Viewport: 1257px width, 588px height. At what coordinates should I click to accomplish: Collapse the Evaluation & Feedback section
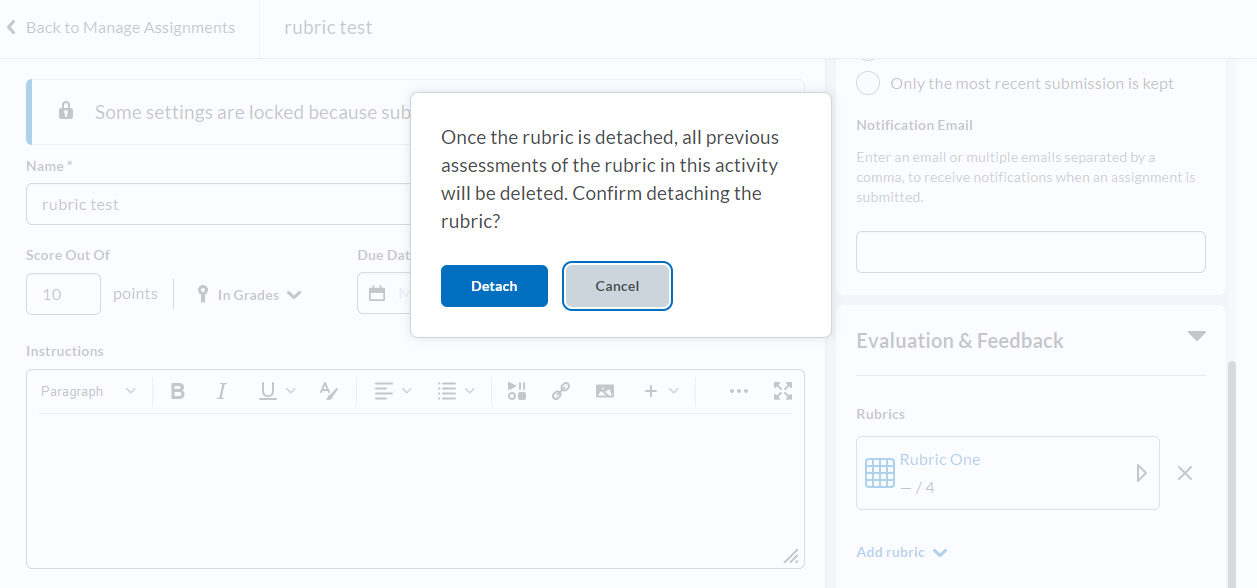click(1196, 336)
